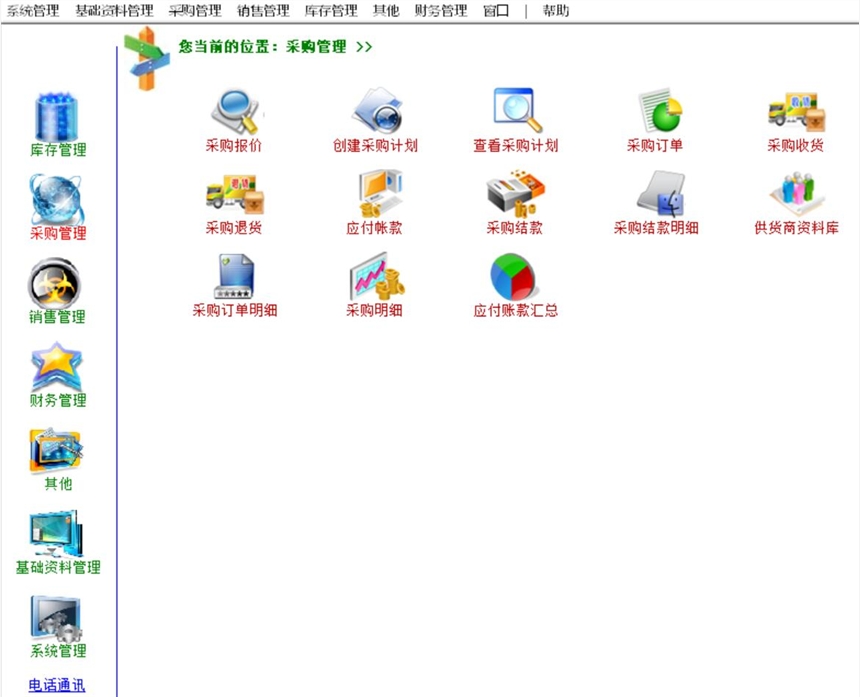Click the 采购结款明细 text label

657,228
